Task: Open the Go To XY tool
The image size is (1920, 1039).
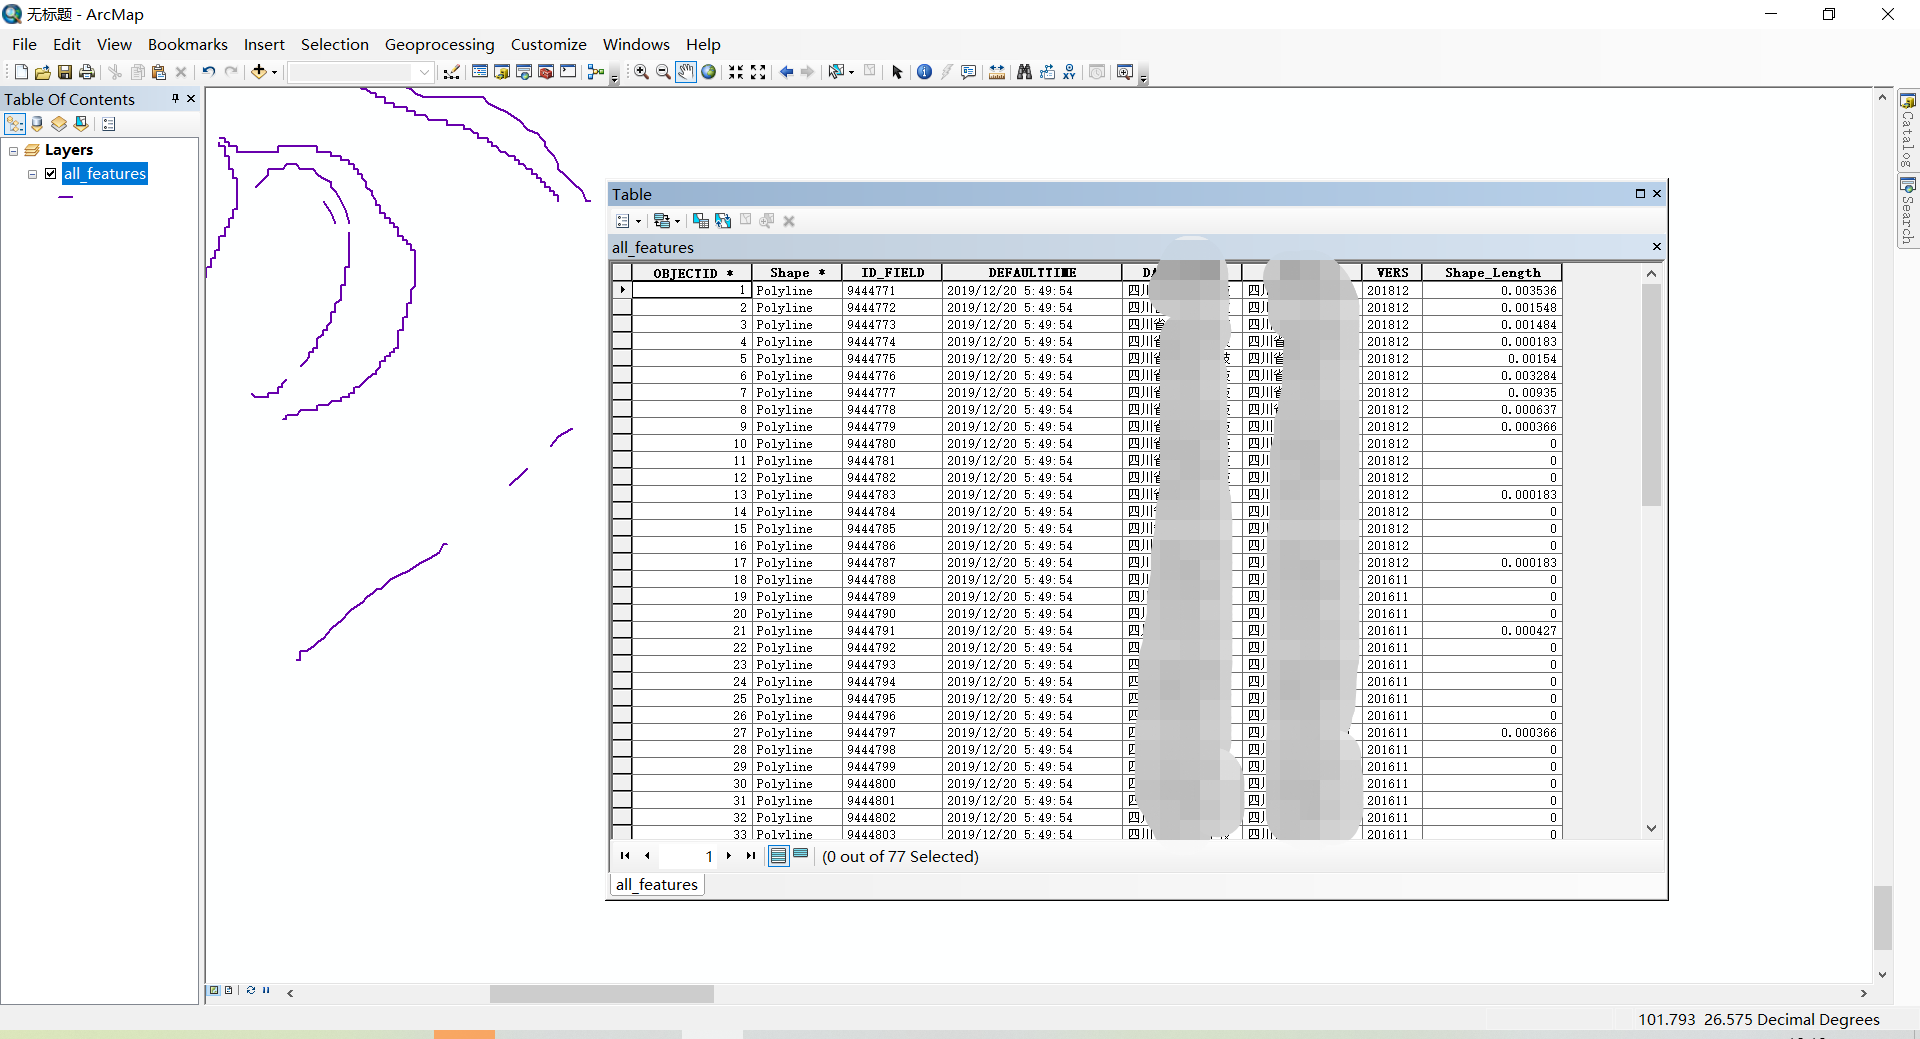Action: tap(1069, 72)
